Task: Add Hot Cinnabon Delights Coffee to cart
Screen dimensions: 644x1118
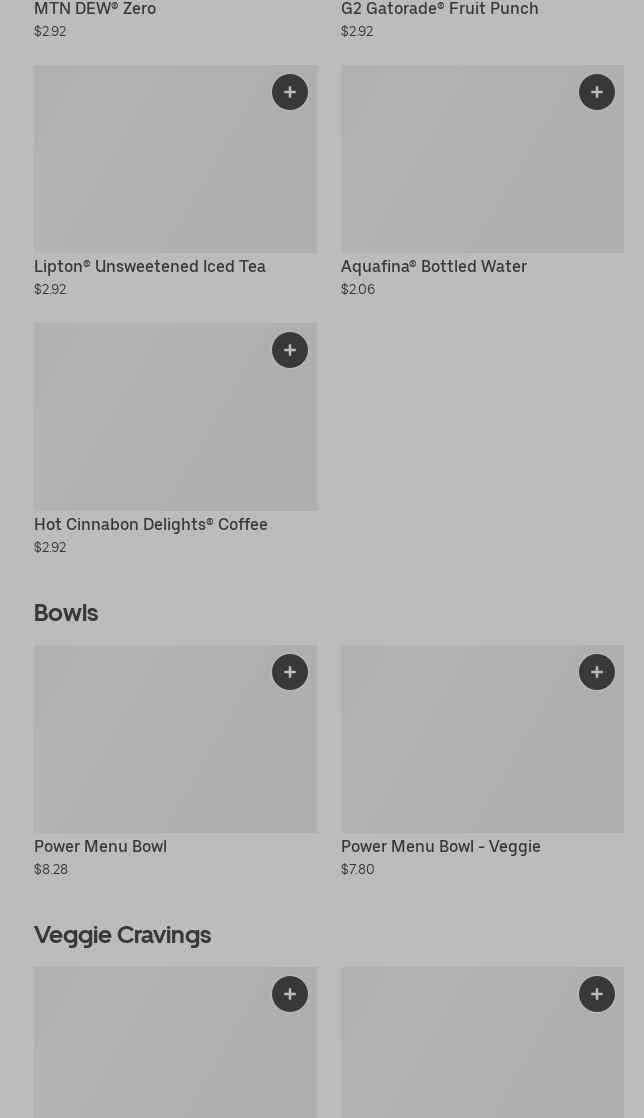Action: [x=290, y=350]
